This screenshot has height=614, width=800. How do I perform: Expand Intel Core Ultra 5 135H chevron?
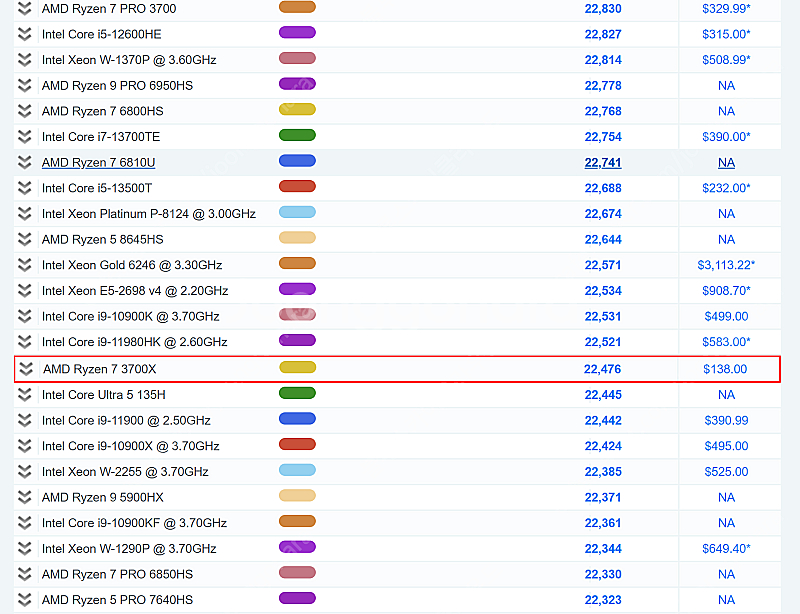coord(24,395)
